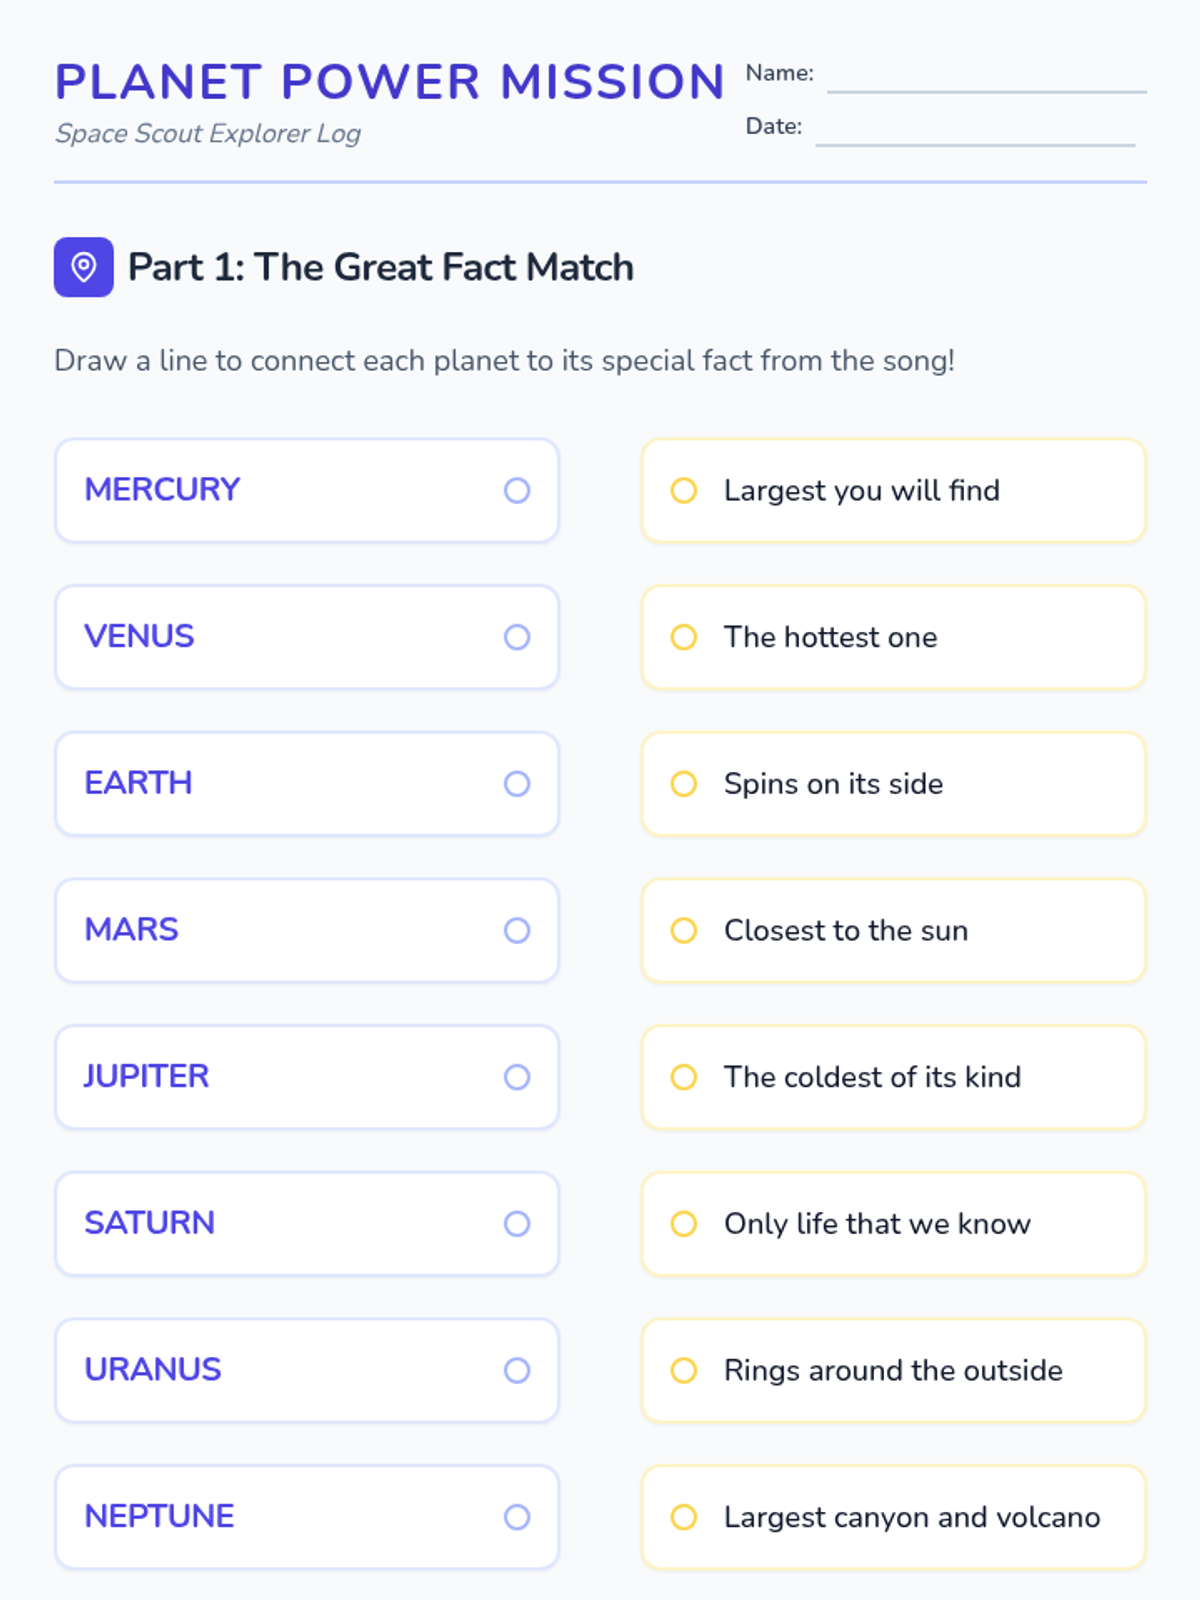This screenshot has width=1200, height=1600.
Task: Select the connector circle next to VENUS
Action: [517, 637]
